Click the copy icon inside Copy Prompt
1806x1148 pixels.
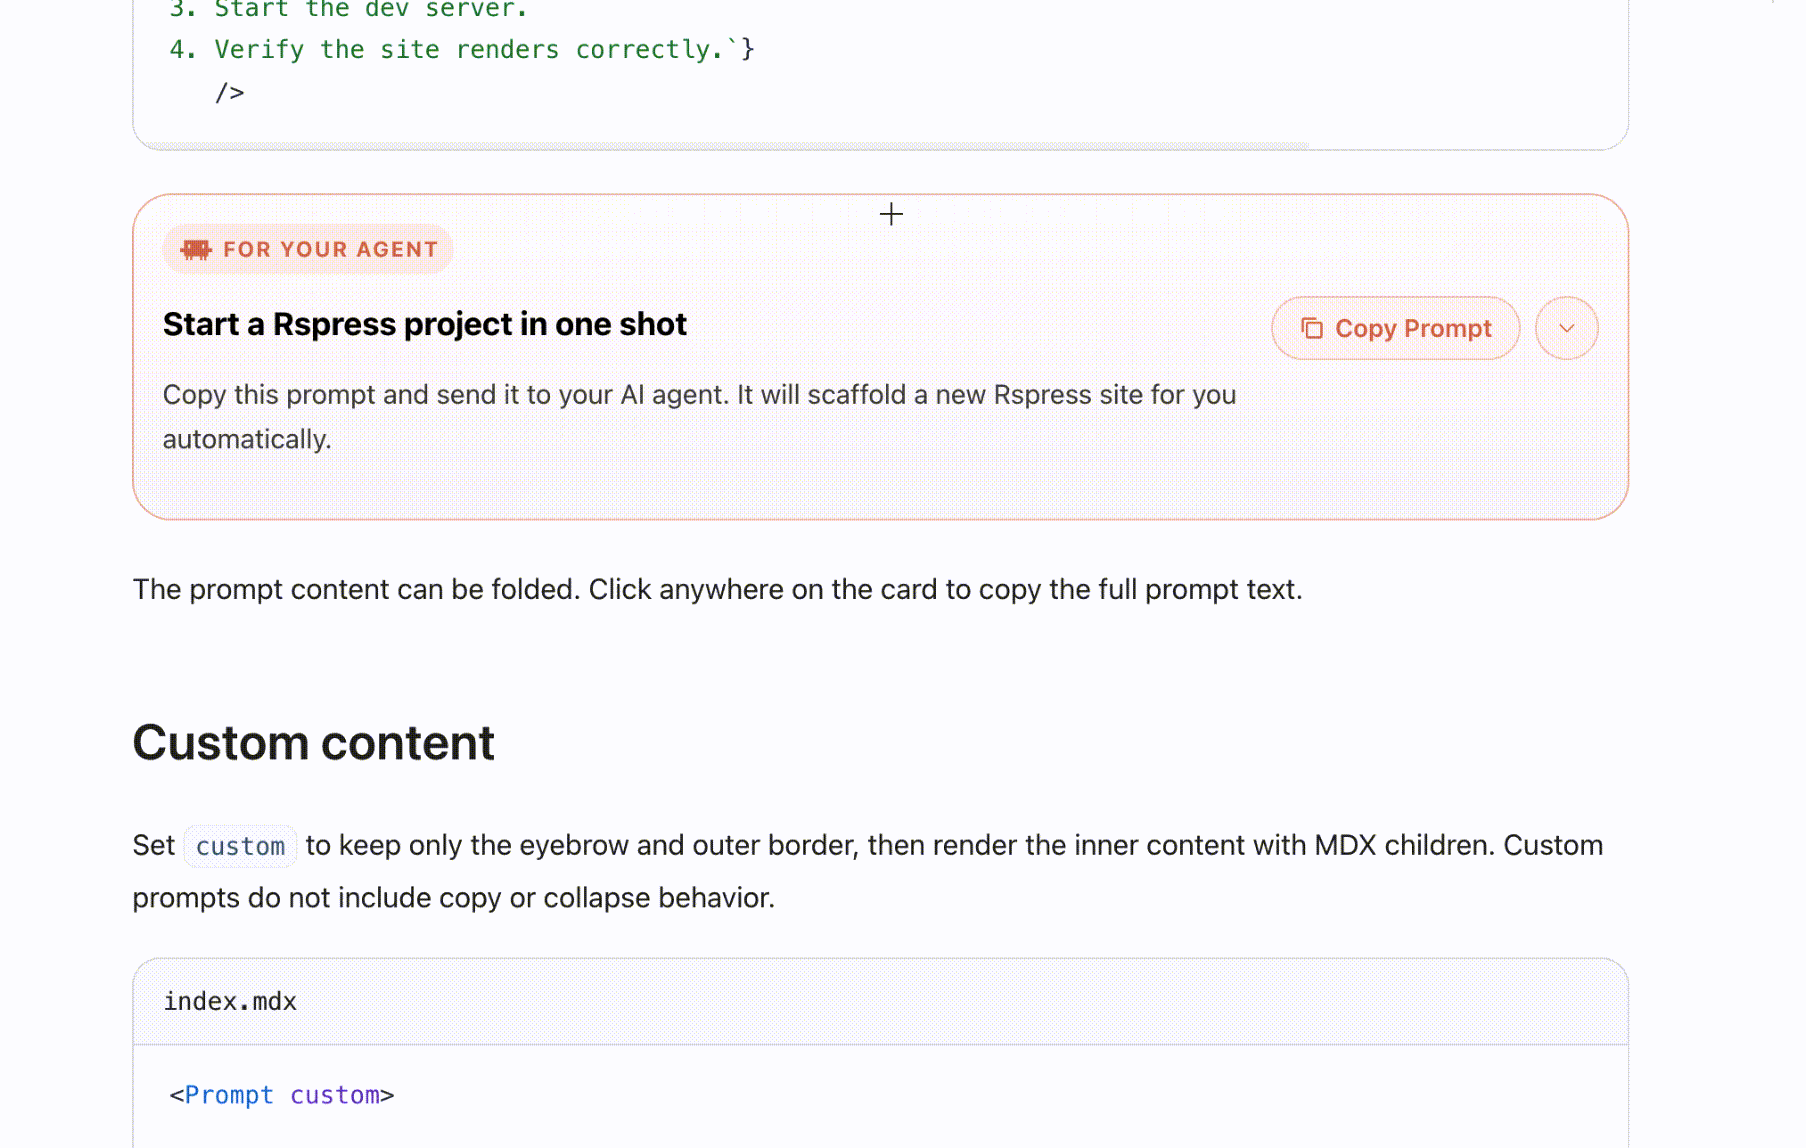(1312, 329)
